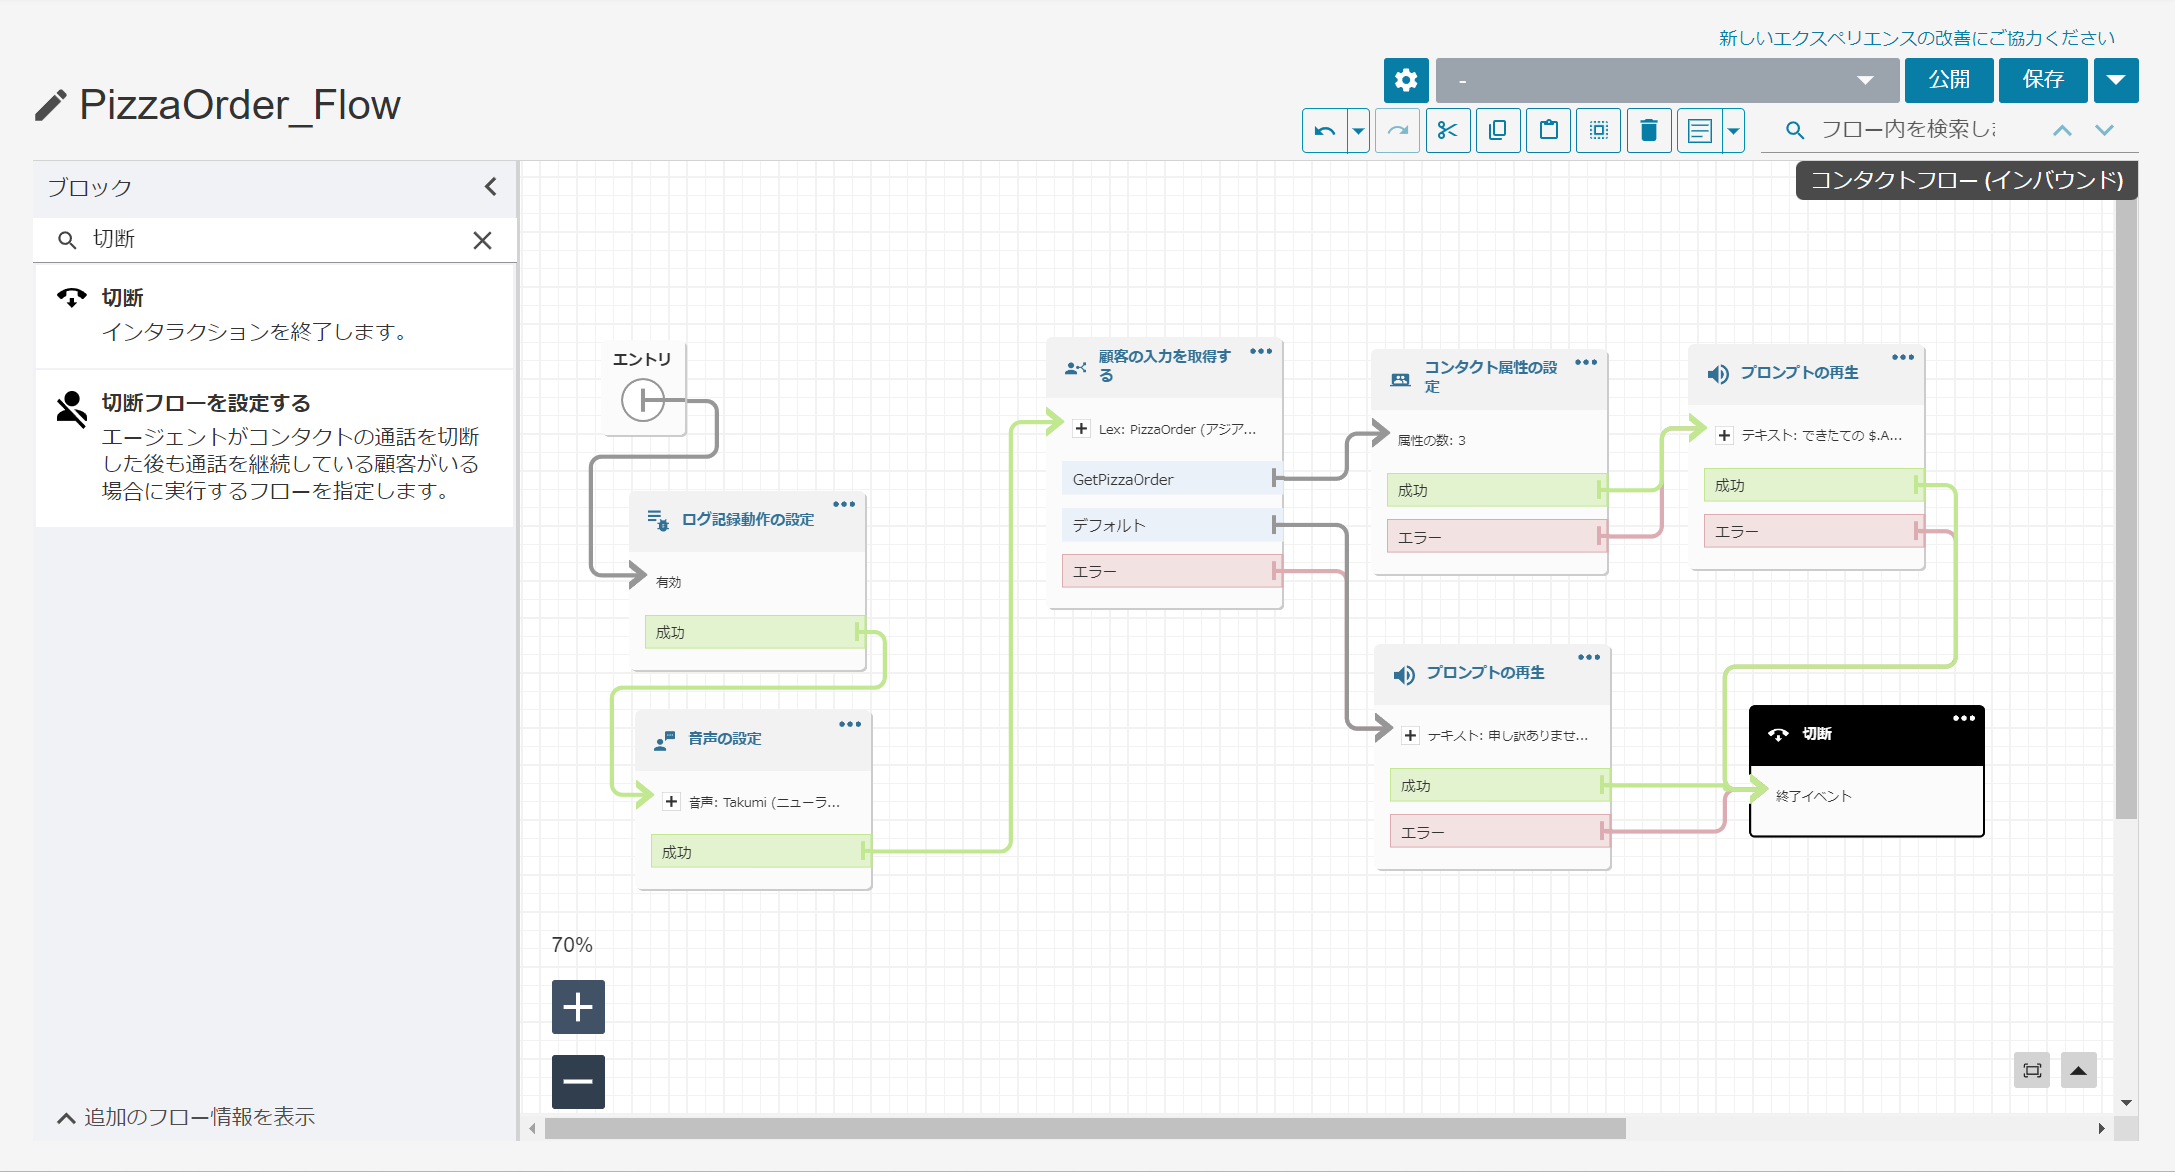Expand the Takumi voice plus toggle
This screenshot has width=2175, height=1172.
pos(672,802)
